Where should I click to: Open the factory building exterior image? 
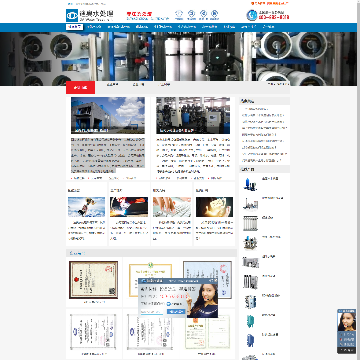(x=108, y=115)
